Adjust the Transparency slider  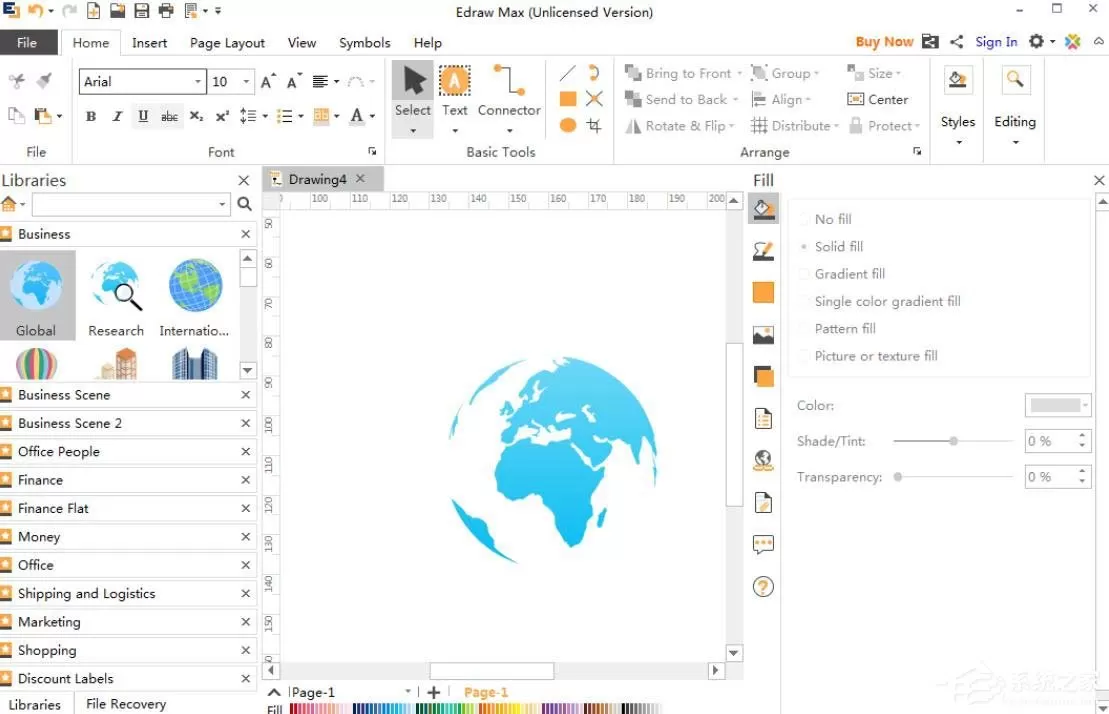[898, 477]
